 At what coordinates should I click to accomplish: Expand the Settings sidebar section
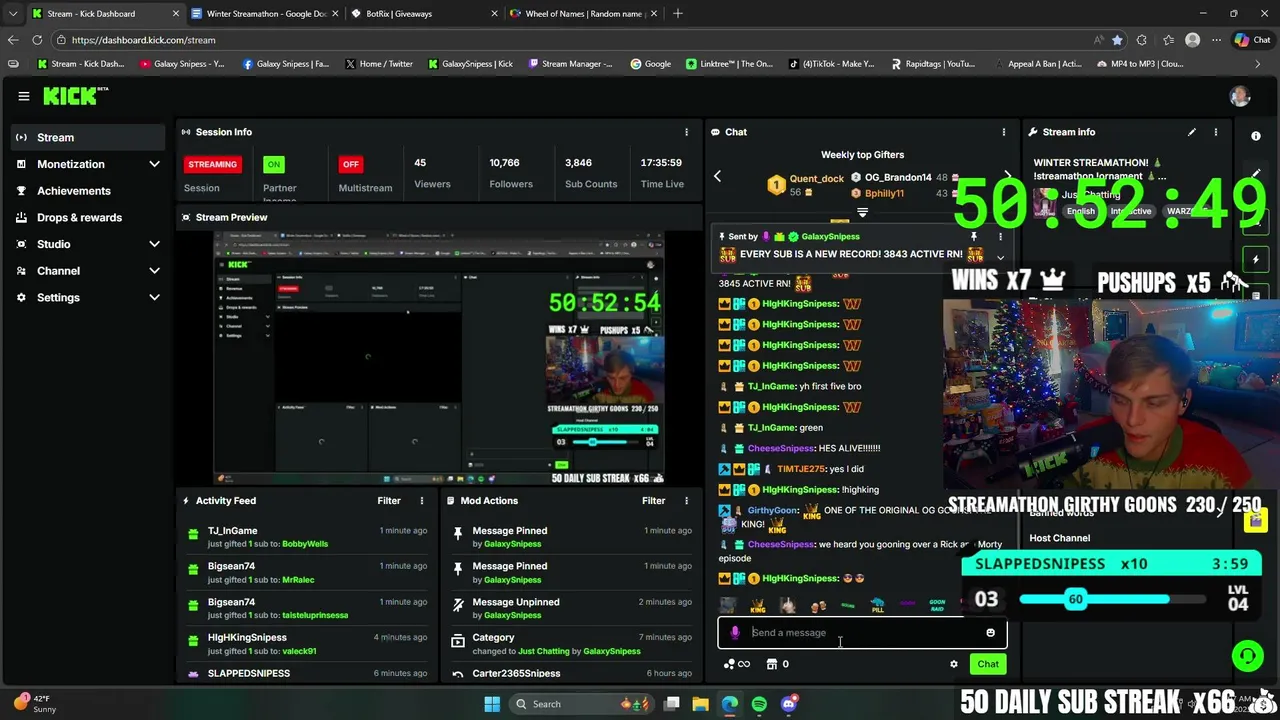[154, 298]
